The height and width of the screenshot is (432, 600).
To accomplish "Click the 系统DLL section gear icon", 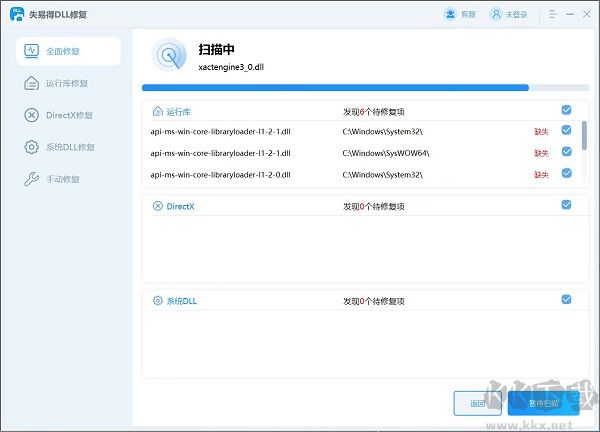I will click(x=157, y=300).
